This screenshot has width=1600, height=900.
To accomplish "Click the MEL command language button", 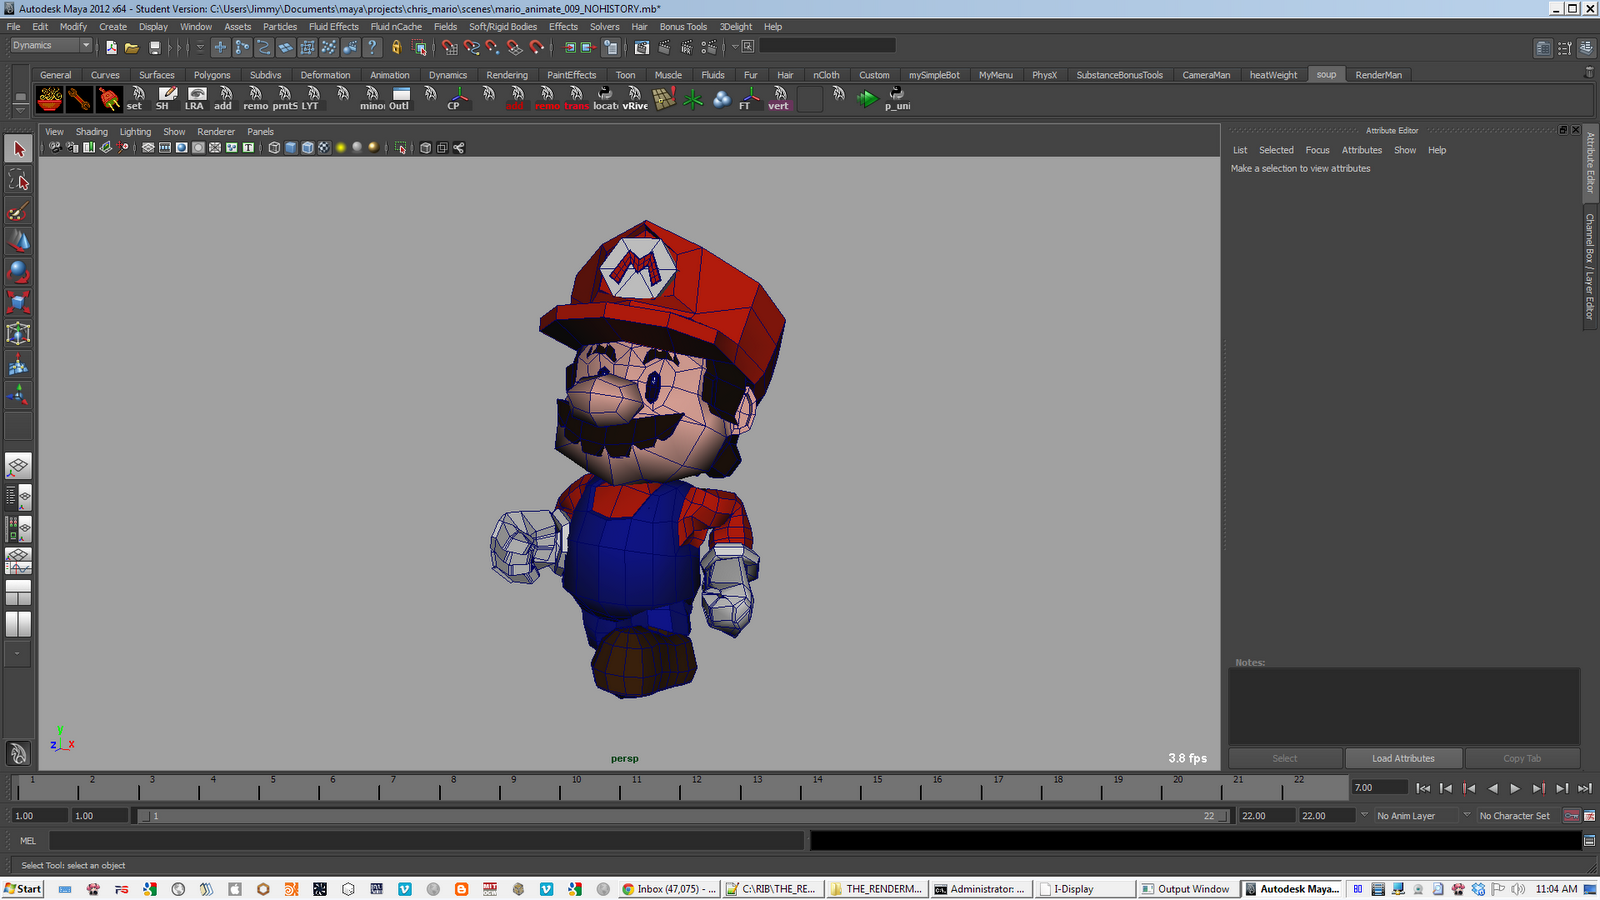I will pyautogui.click(x=28, y=841).
